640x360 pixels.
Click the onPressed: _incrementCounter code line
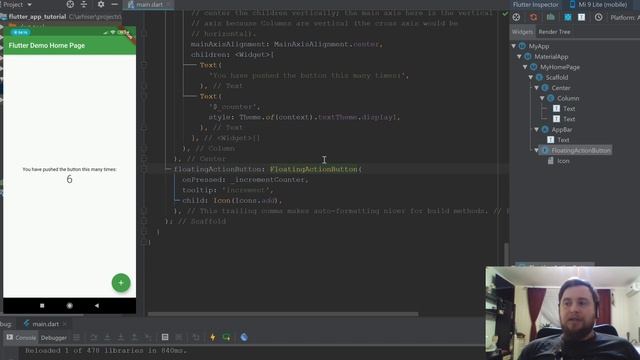(245, 180)
